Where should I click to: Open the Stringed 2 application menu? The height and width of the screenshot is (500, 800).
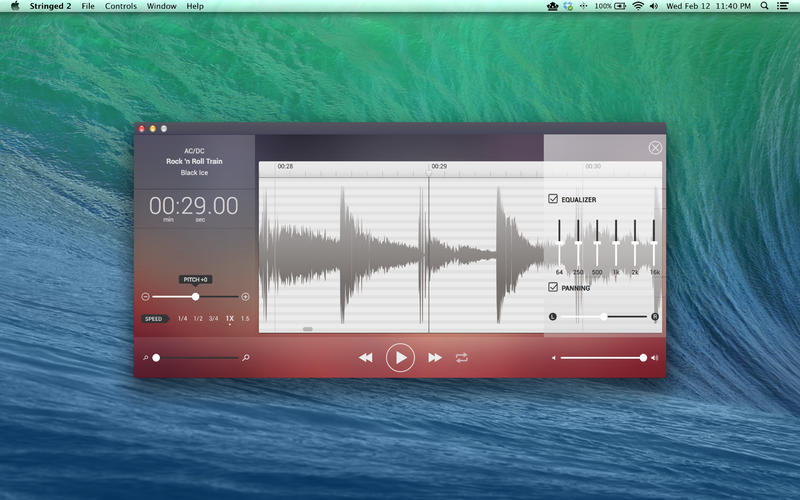coord(50,6)
